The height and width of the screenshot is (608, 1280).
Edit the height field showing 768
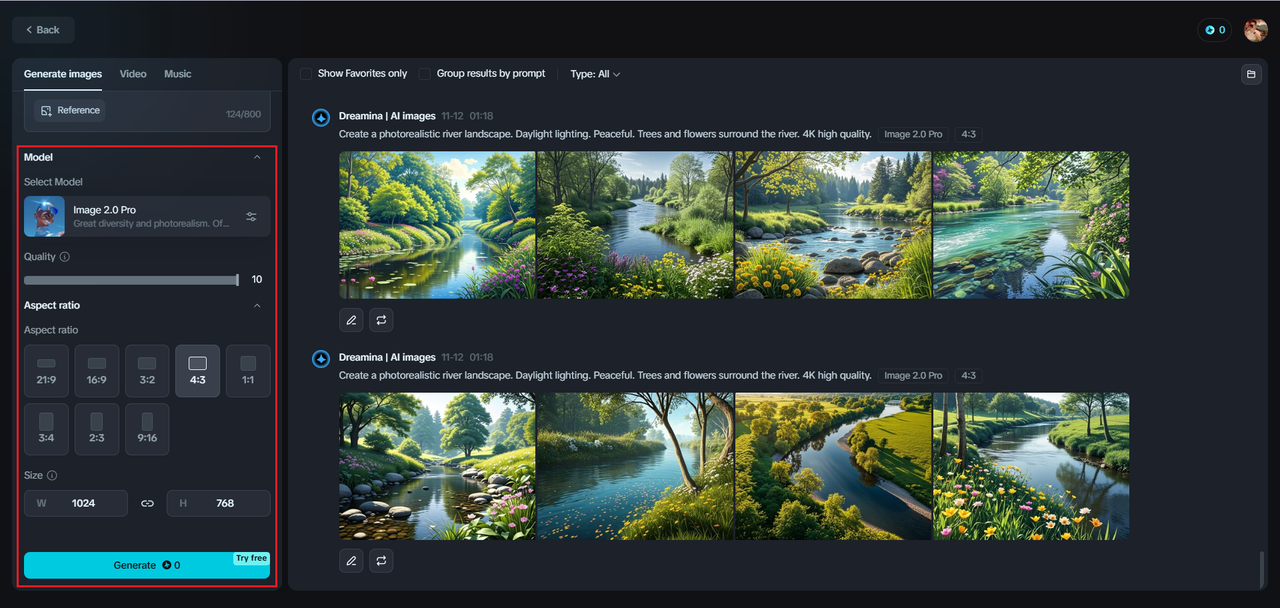pyautogui.click(x=218, y=503)
